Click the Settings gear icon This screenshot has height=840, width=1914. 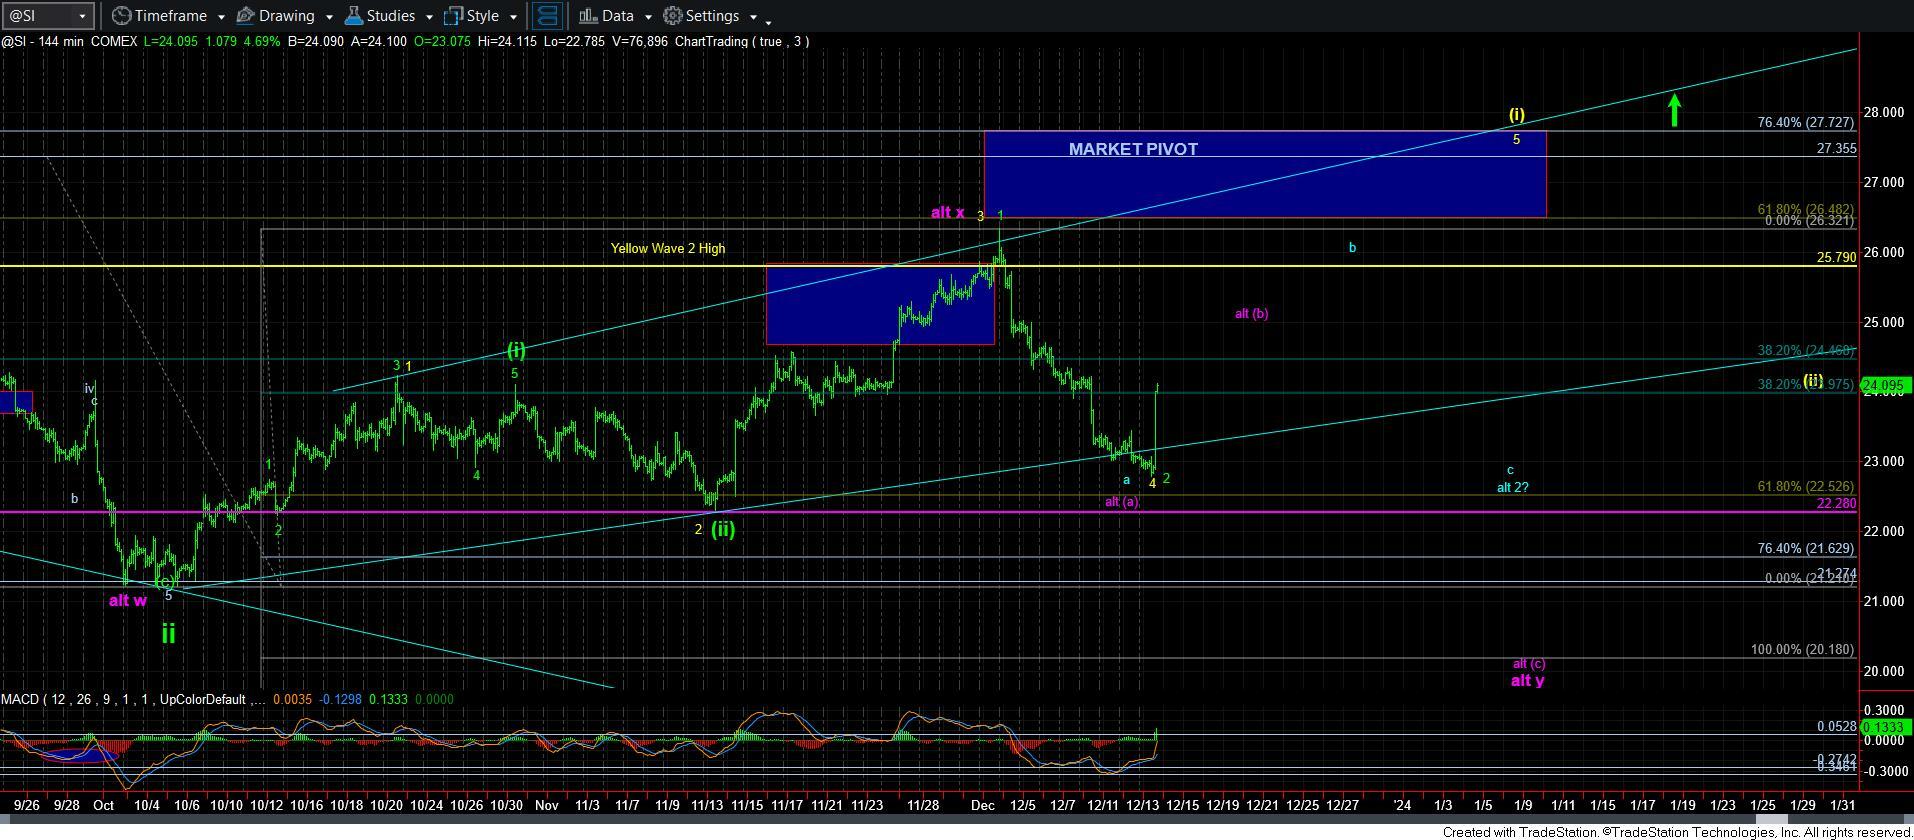[x=673, y=16]
